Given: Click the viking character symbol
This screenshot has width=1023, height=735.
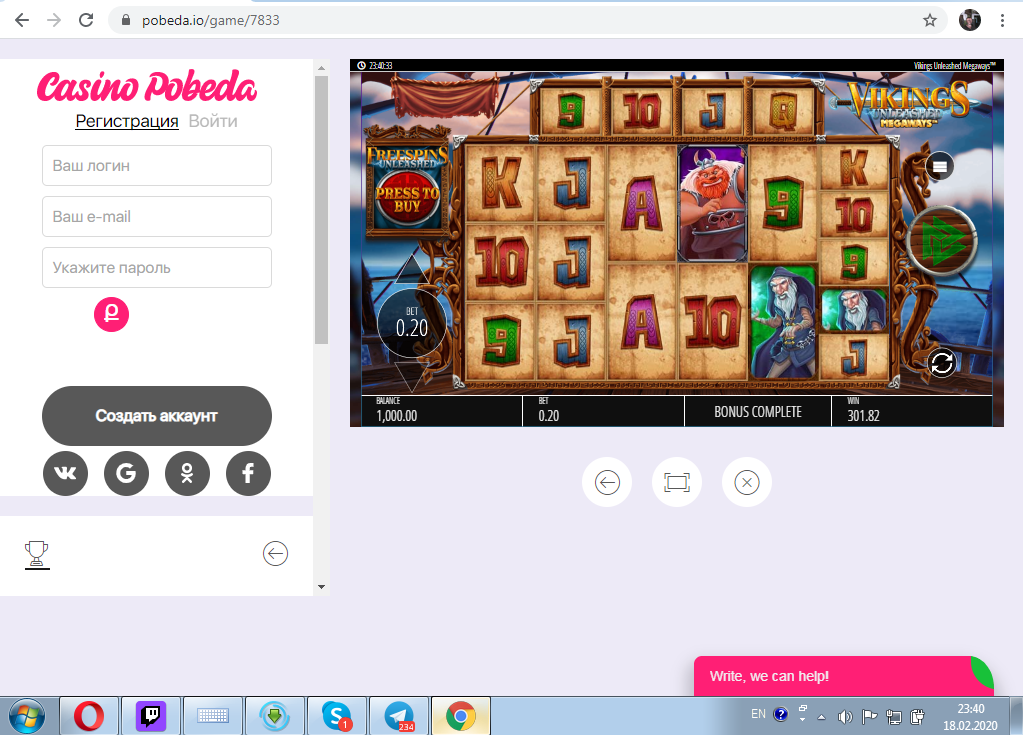Looking at the screenshot, I should pyautogui.click(x=712, y=203).
